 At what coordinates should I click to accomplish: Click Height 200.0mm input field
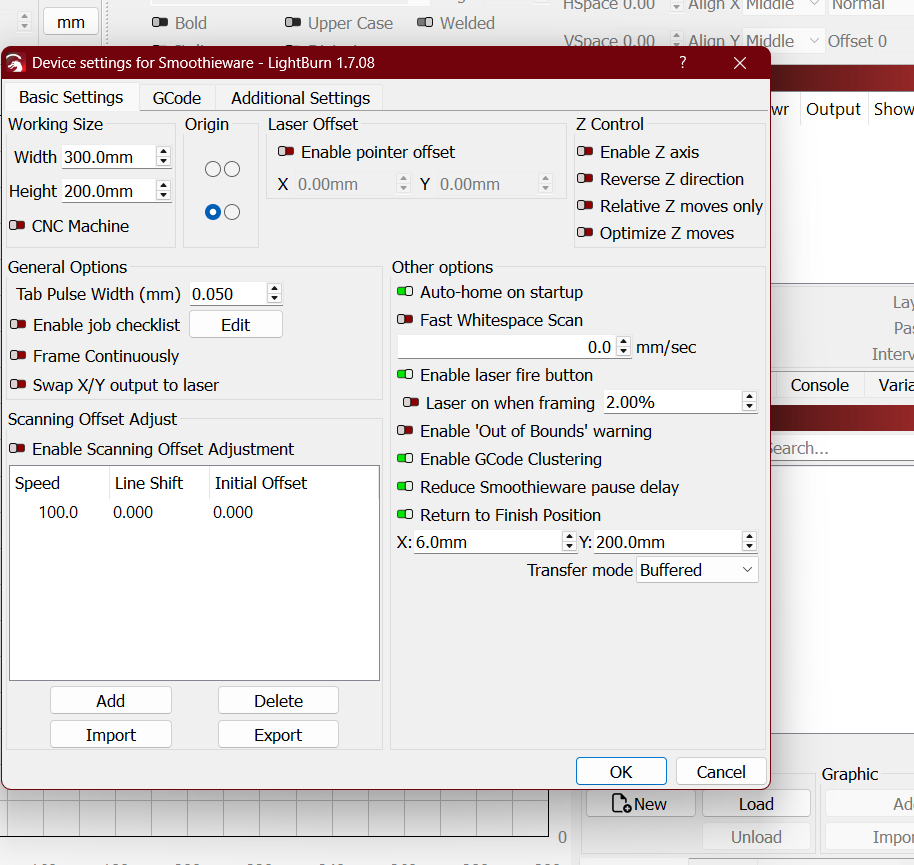109,191
